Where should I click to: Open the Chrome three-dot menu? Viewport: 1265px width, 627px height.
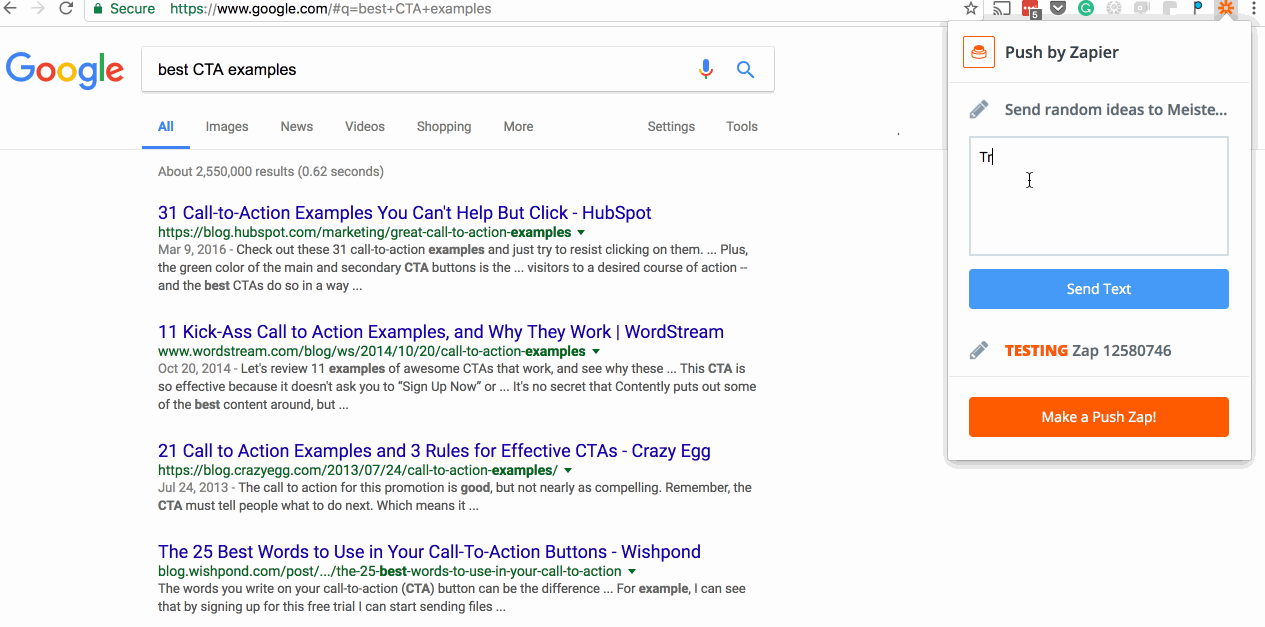(x=1253, y=9)
